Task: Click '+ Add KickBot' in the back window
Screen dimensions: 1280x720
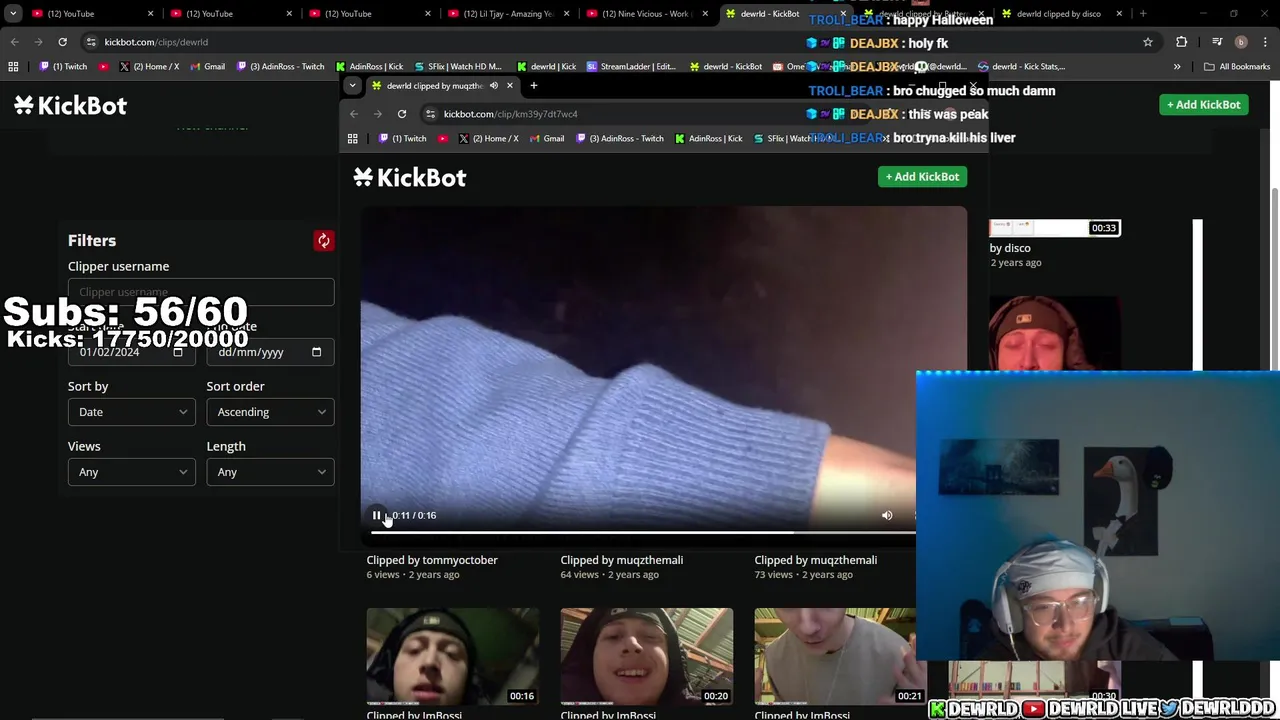Action: point(1204,105)
